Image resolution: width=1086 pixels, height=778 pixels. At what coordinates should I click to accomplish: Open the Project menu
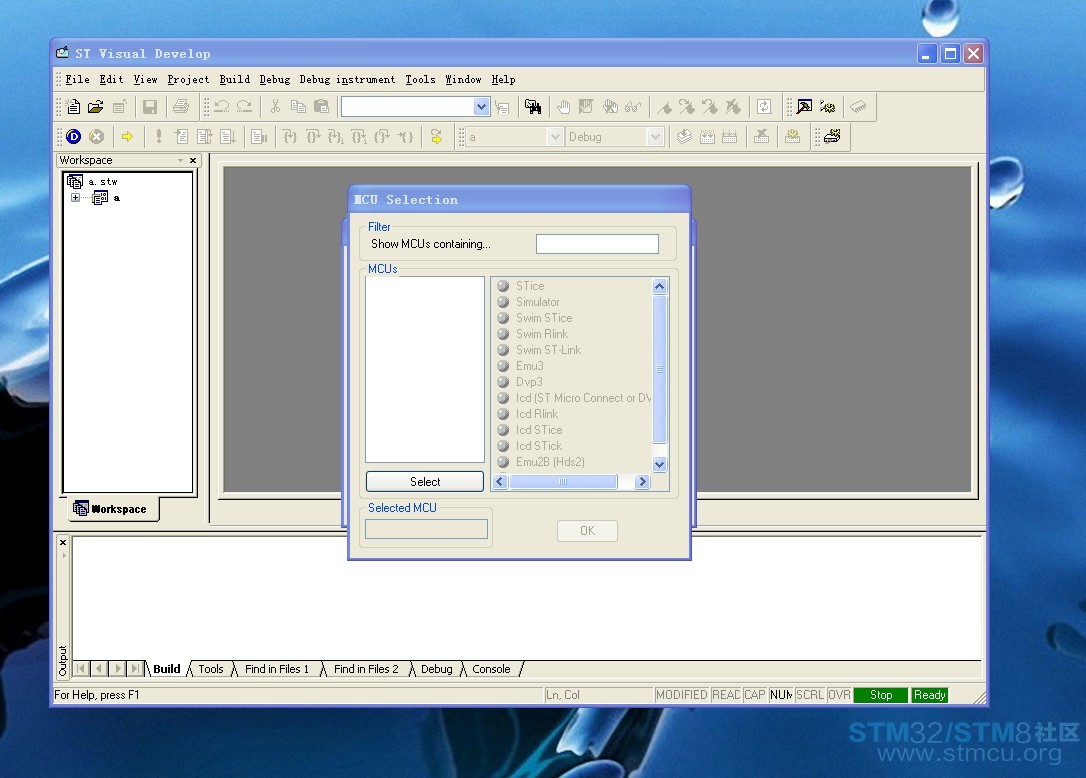[188, 80]
